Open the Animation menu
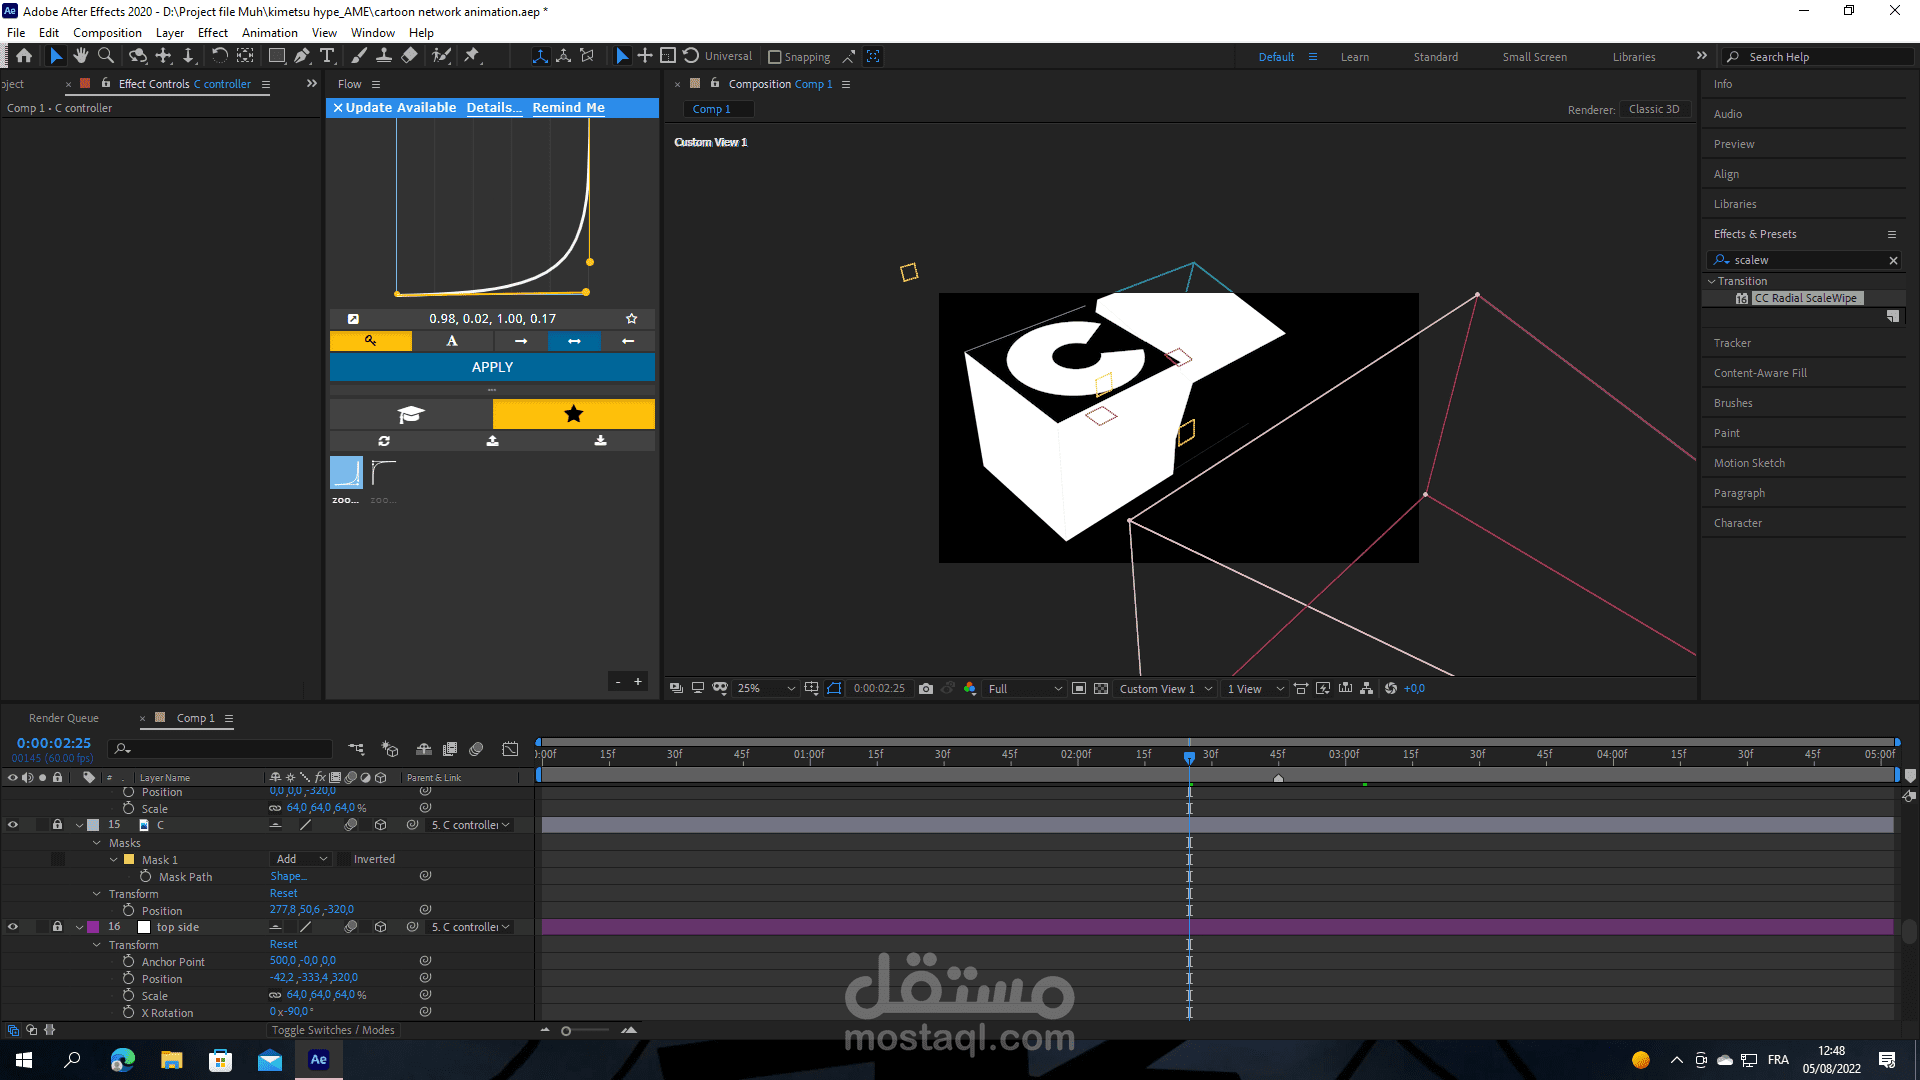 [269, 32]
